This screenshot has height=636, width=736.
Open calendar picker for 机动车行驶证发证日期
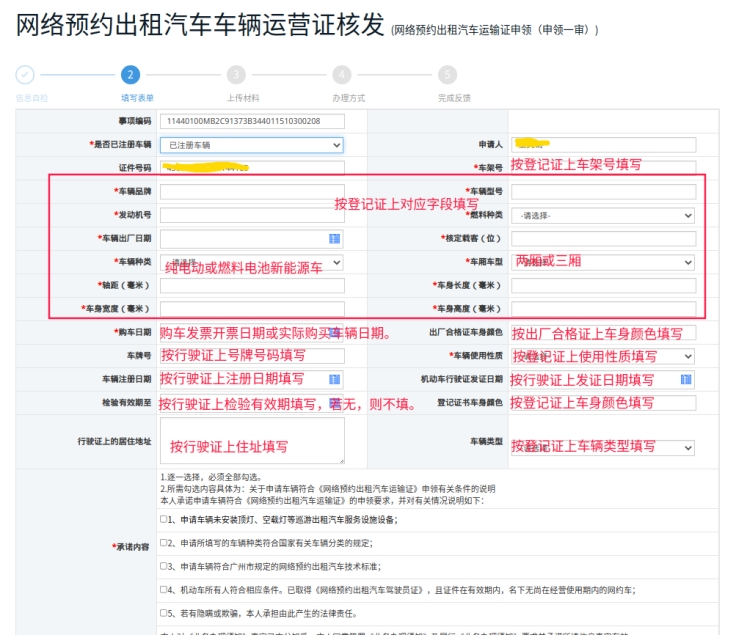[686, 380]
